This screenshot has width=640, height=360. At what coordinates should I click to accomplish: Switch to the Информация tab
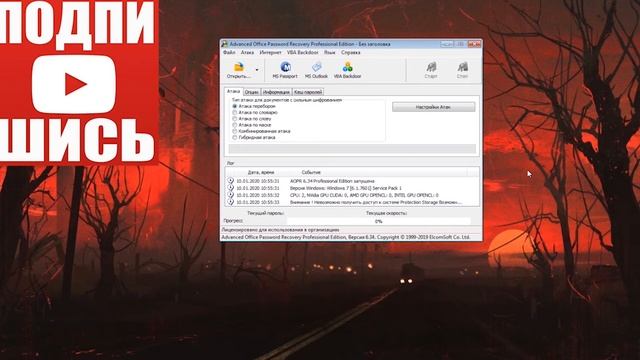[x=276, y=92]
